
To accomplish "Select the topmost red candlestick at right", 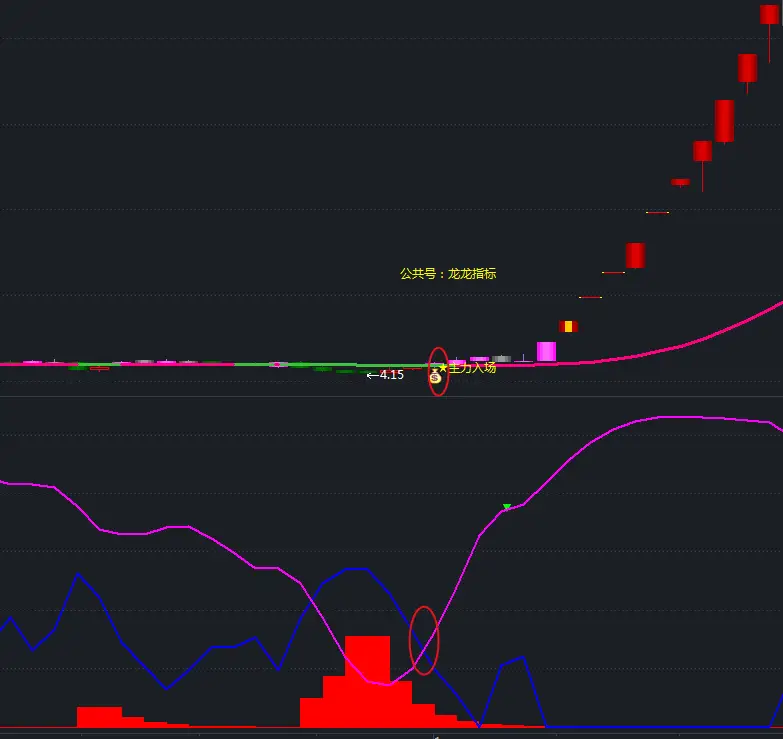I will click(769, 15).
